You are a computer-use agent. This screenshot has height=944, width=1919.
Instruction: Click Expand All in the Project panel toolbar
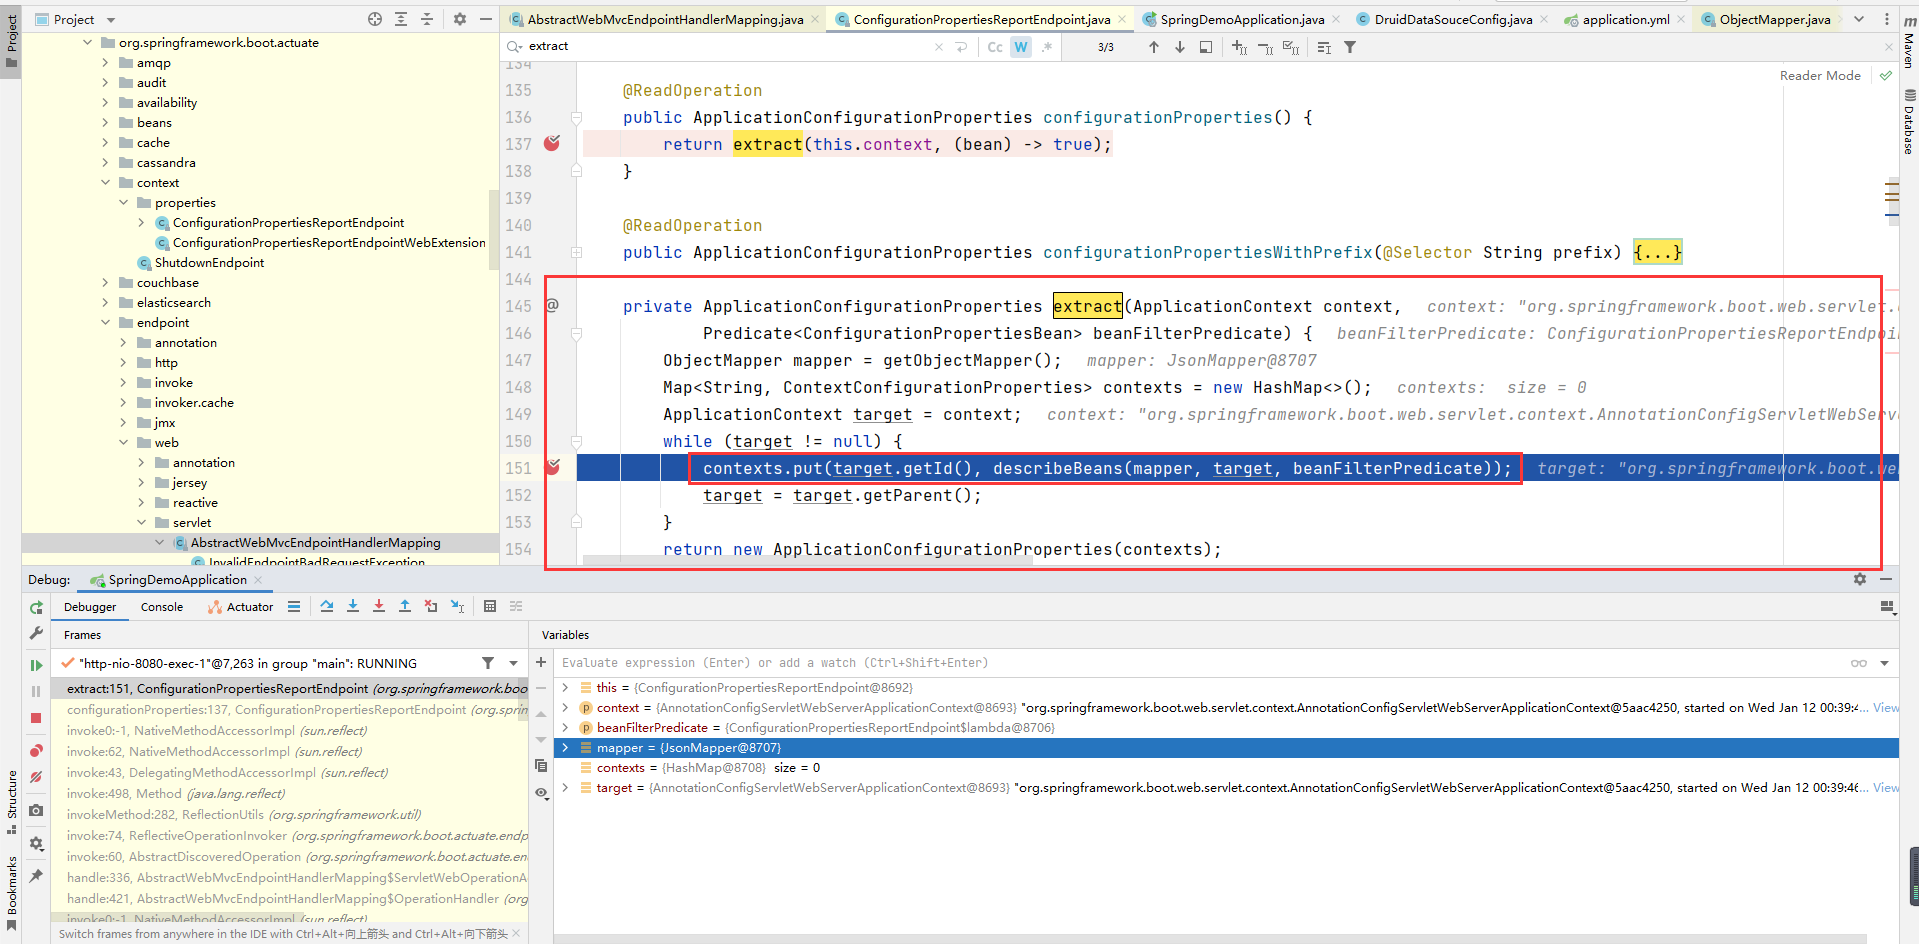point(401,19)
